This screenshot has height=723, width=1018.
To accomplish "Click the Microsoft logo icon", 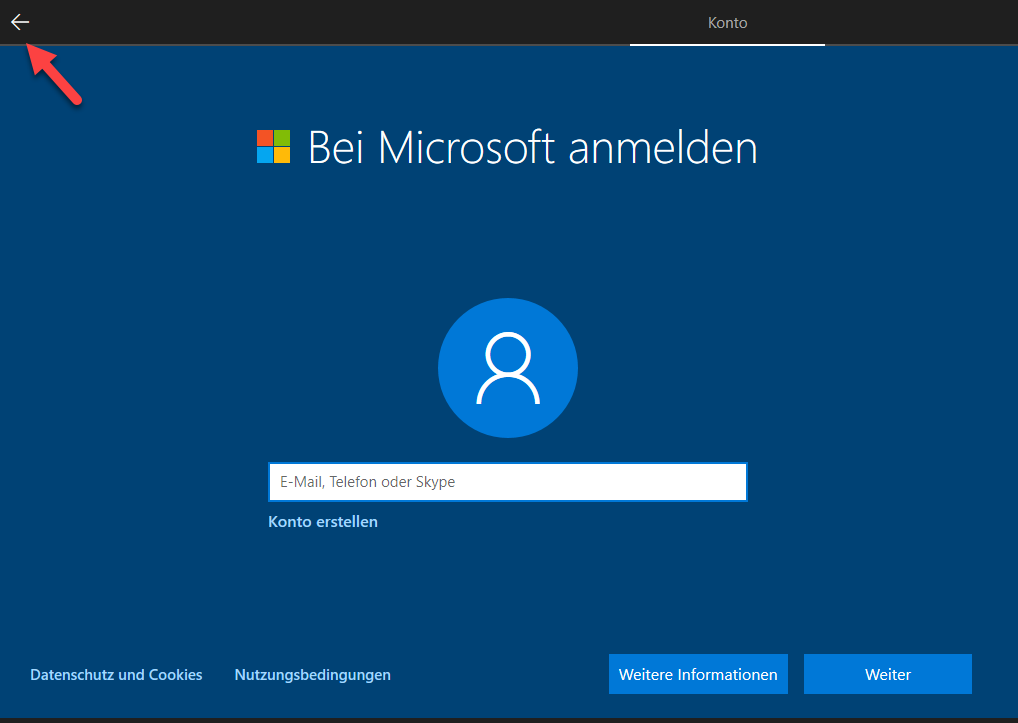I will 273,147.
